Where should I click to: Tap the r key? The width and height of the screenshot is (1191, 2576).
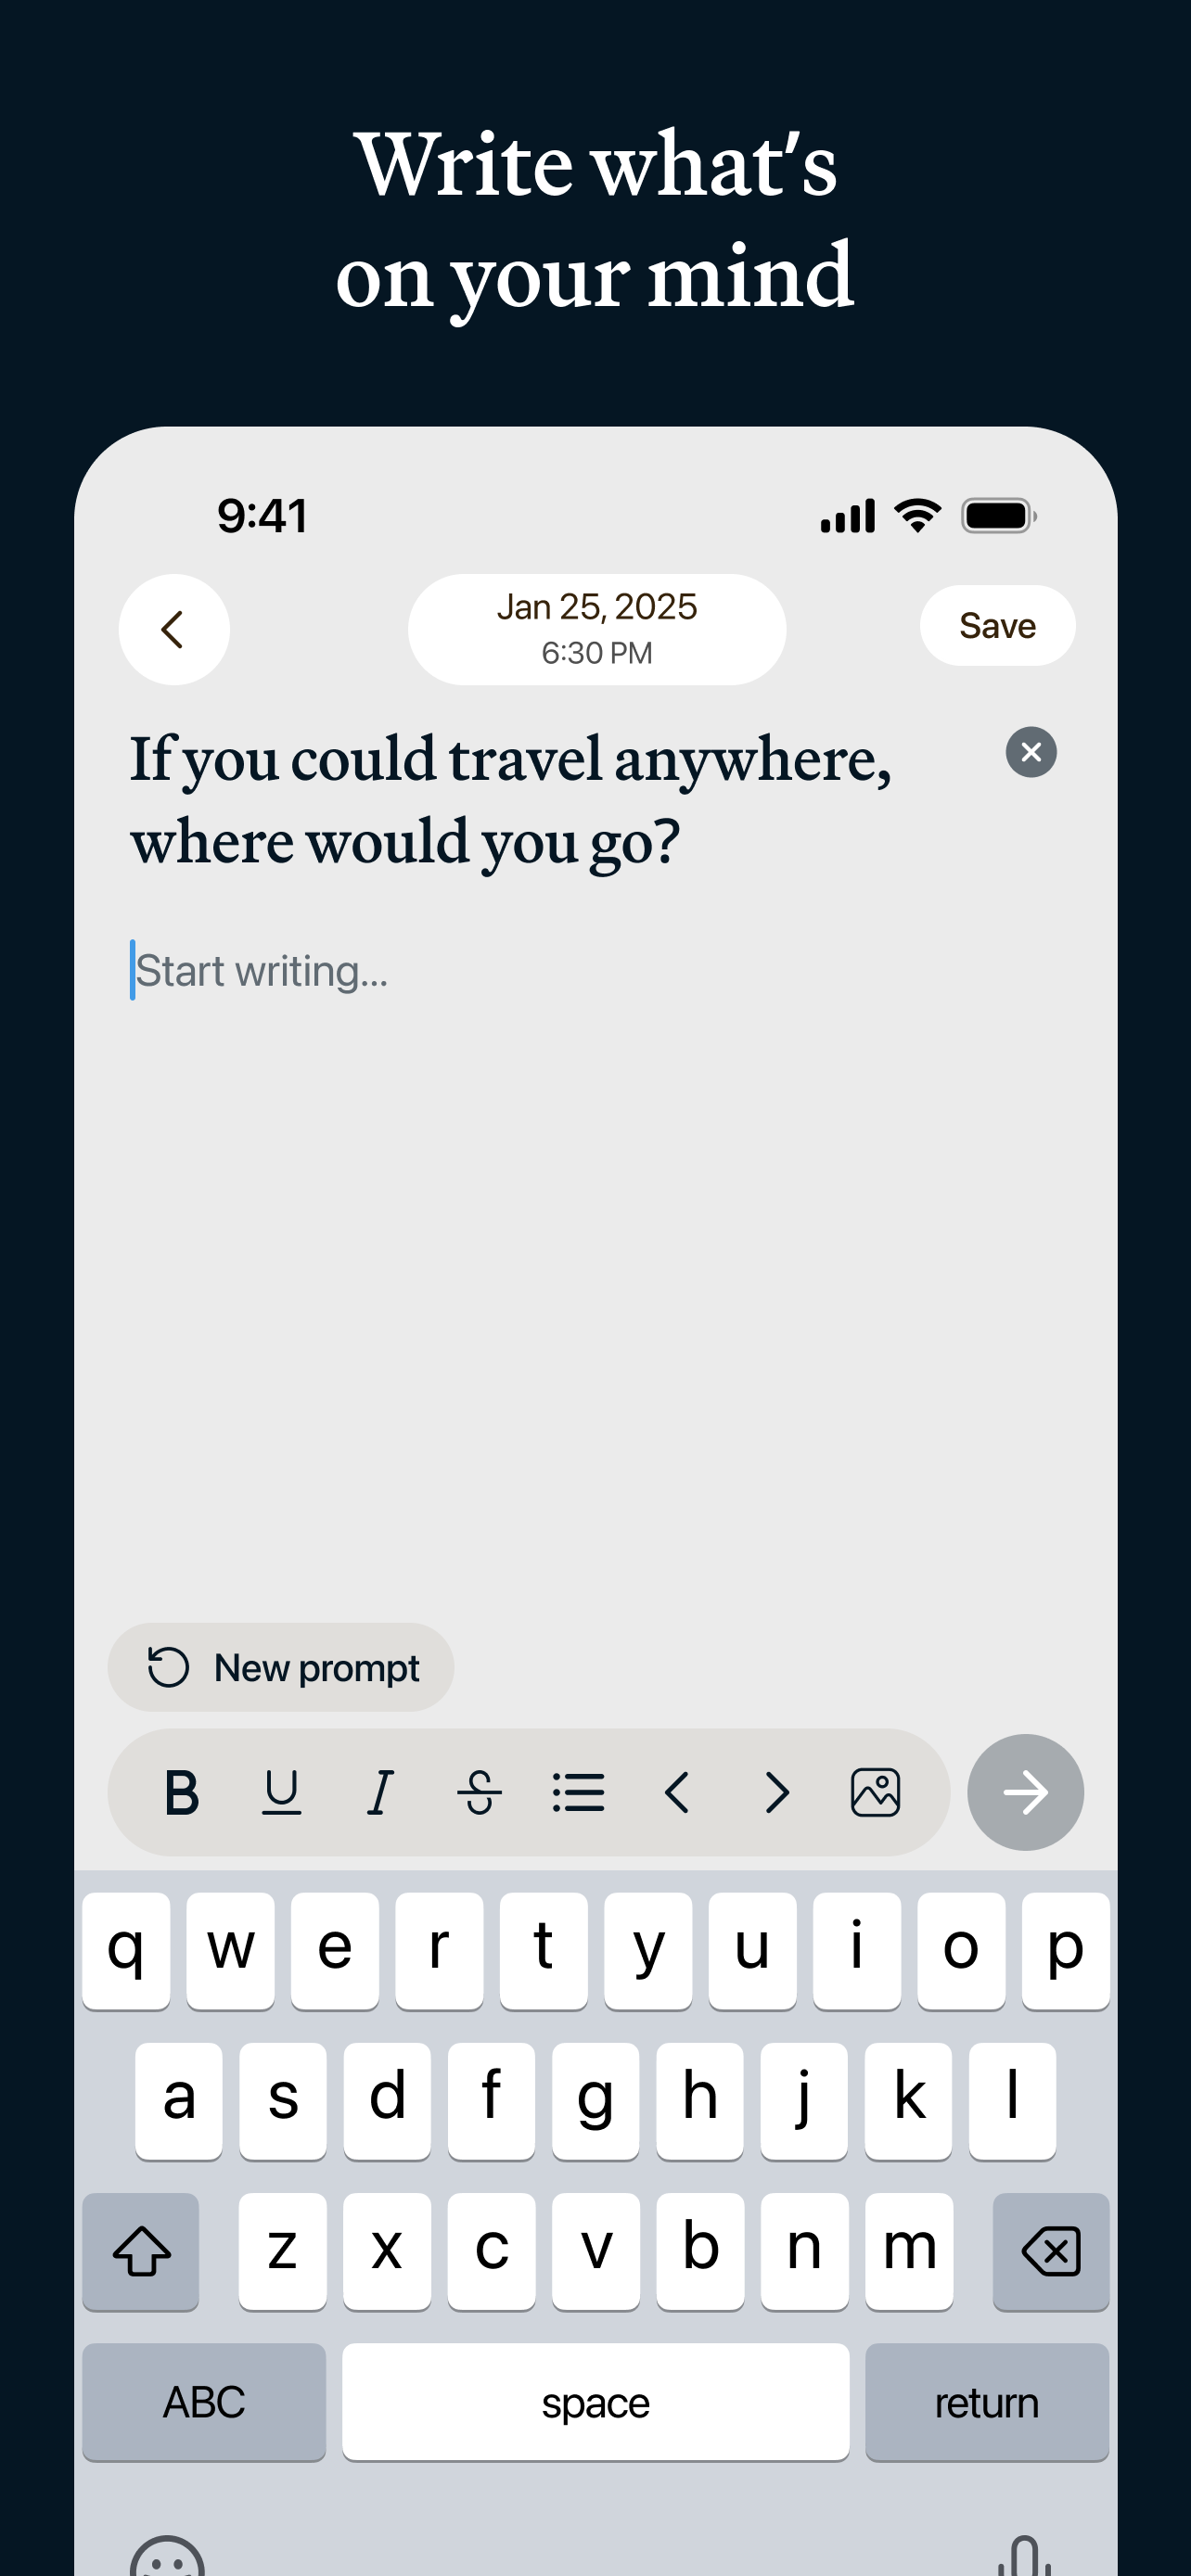pyautogui.click(x=439, y=1950)
